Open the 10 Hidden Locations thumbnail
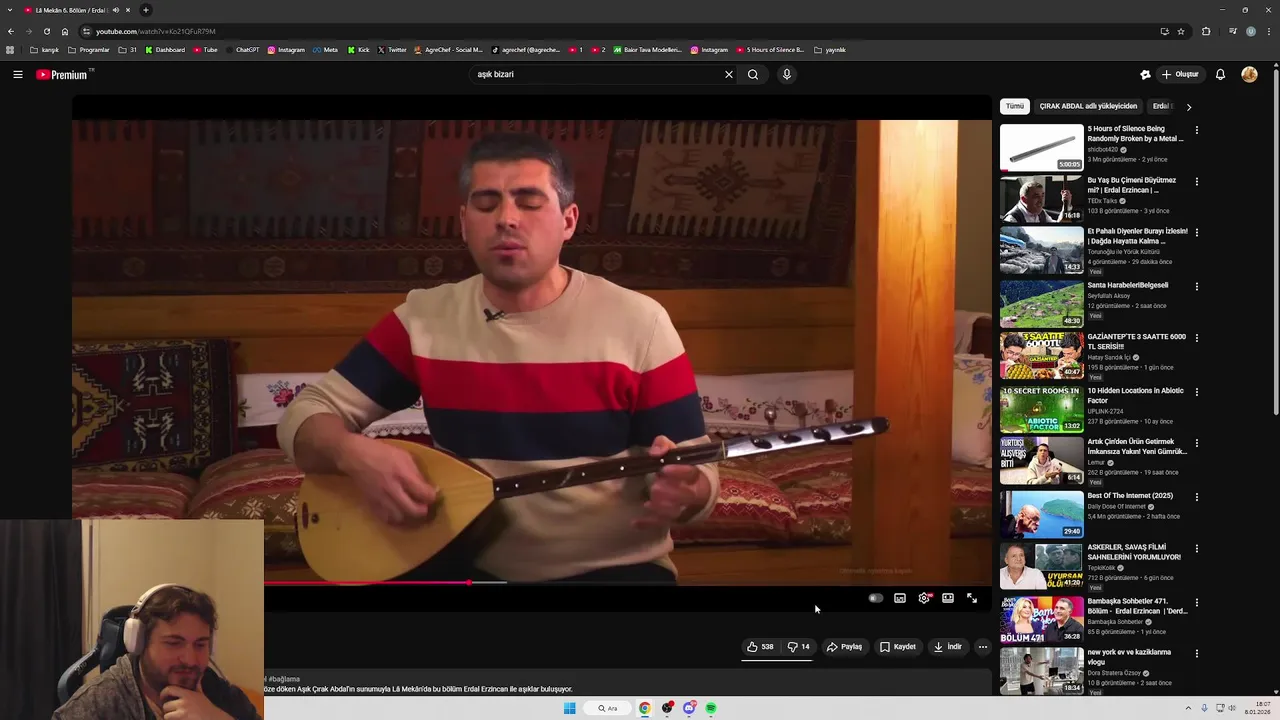 (1041, 409)
